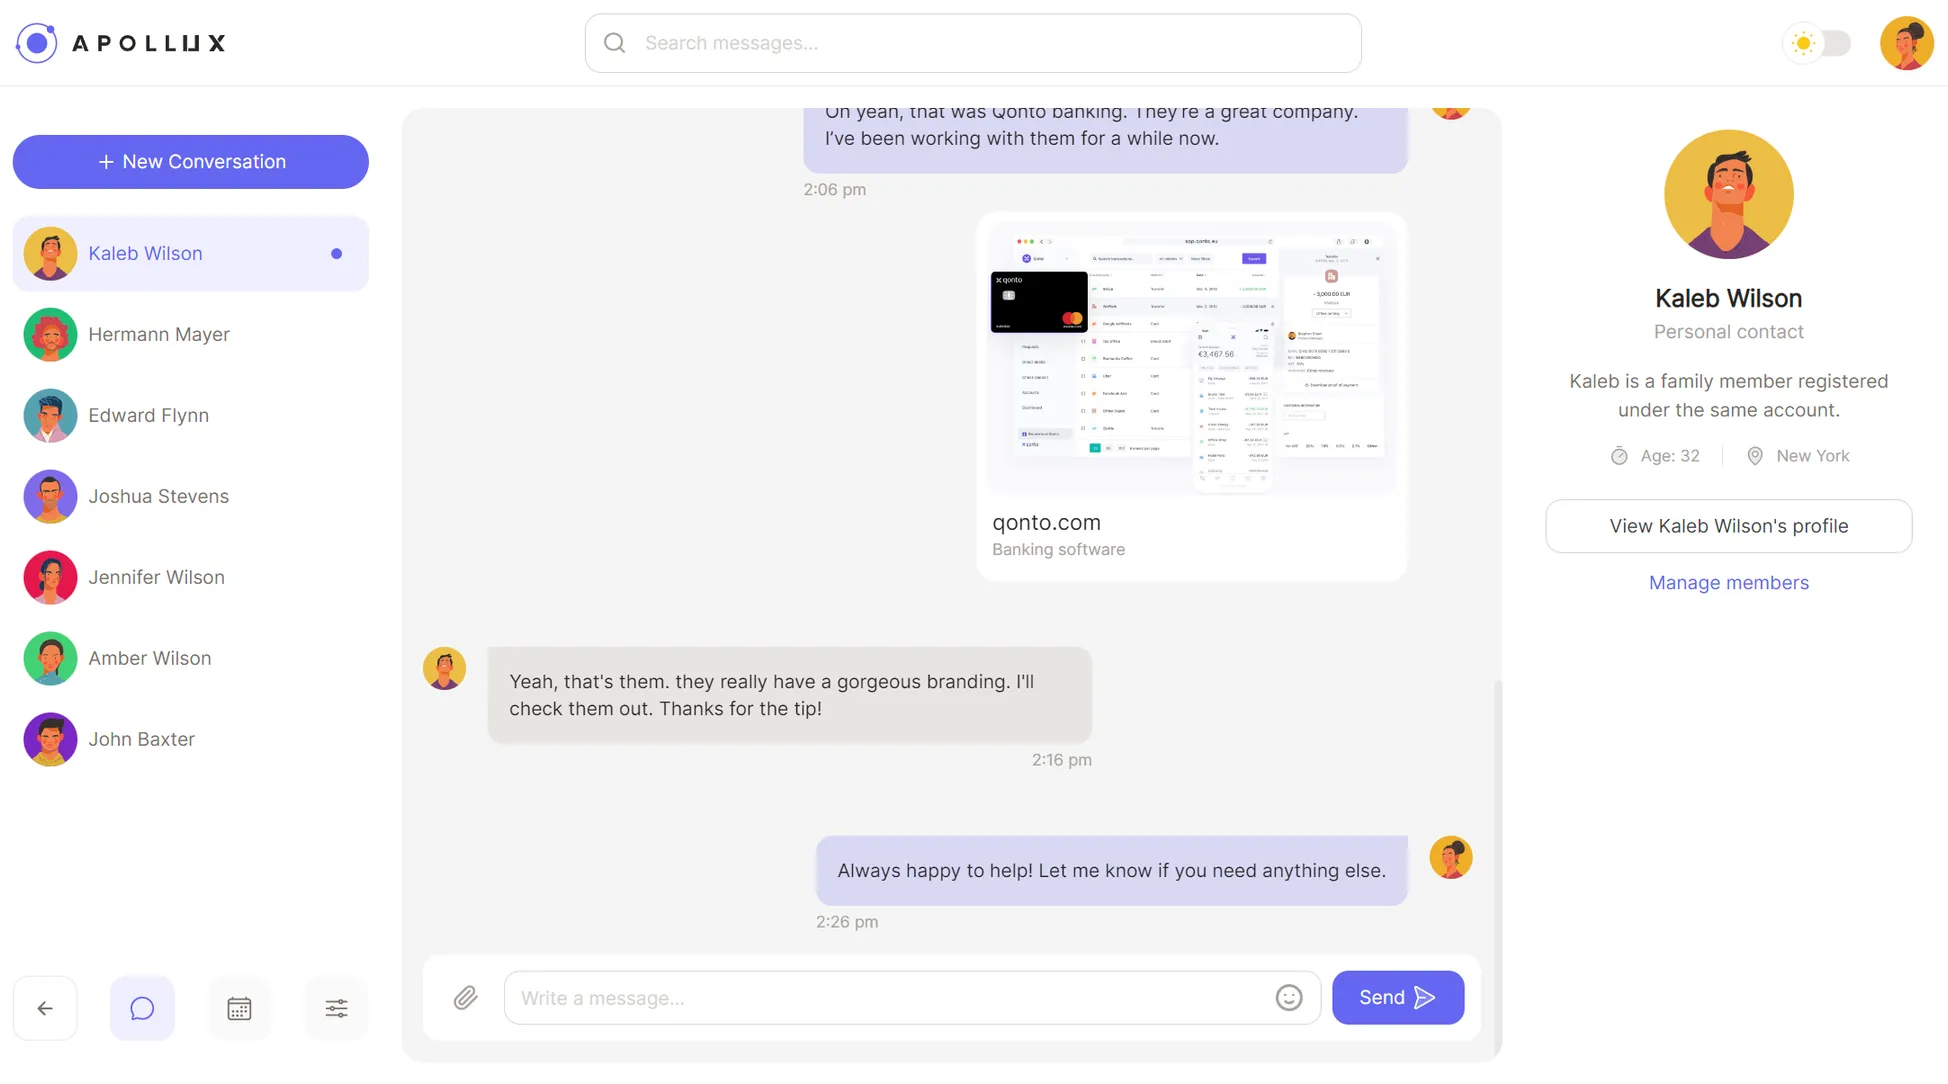Open the Manage members dropdown

point(1728,581)
